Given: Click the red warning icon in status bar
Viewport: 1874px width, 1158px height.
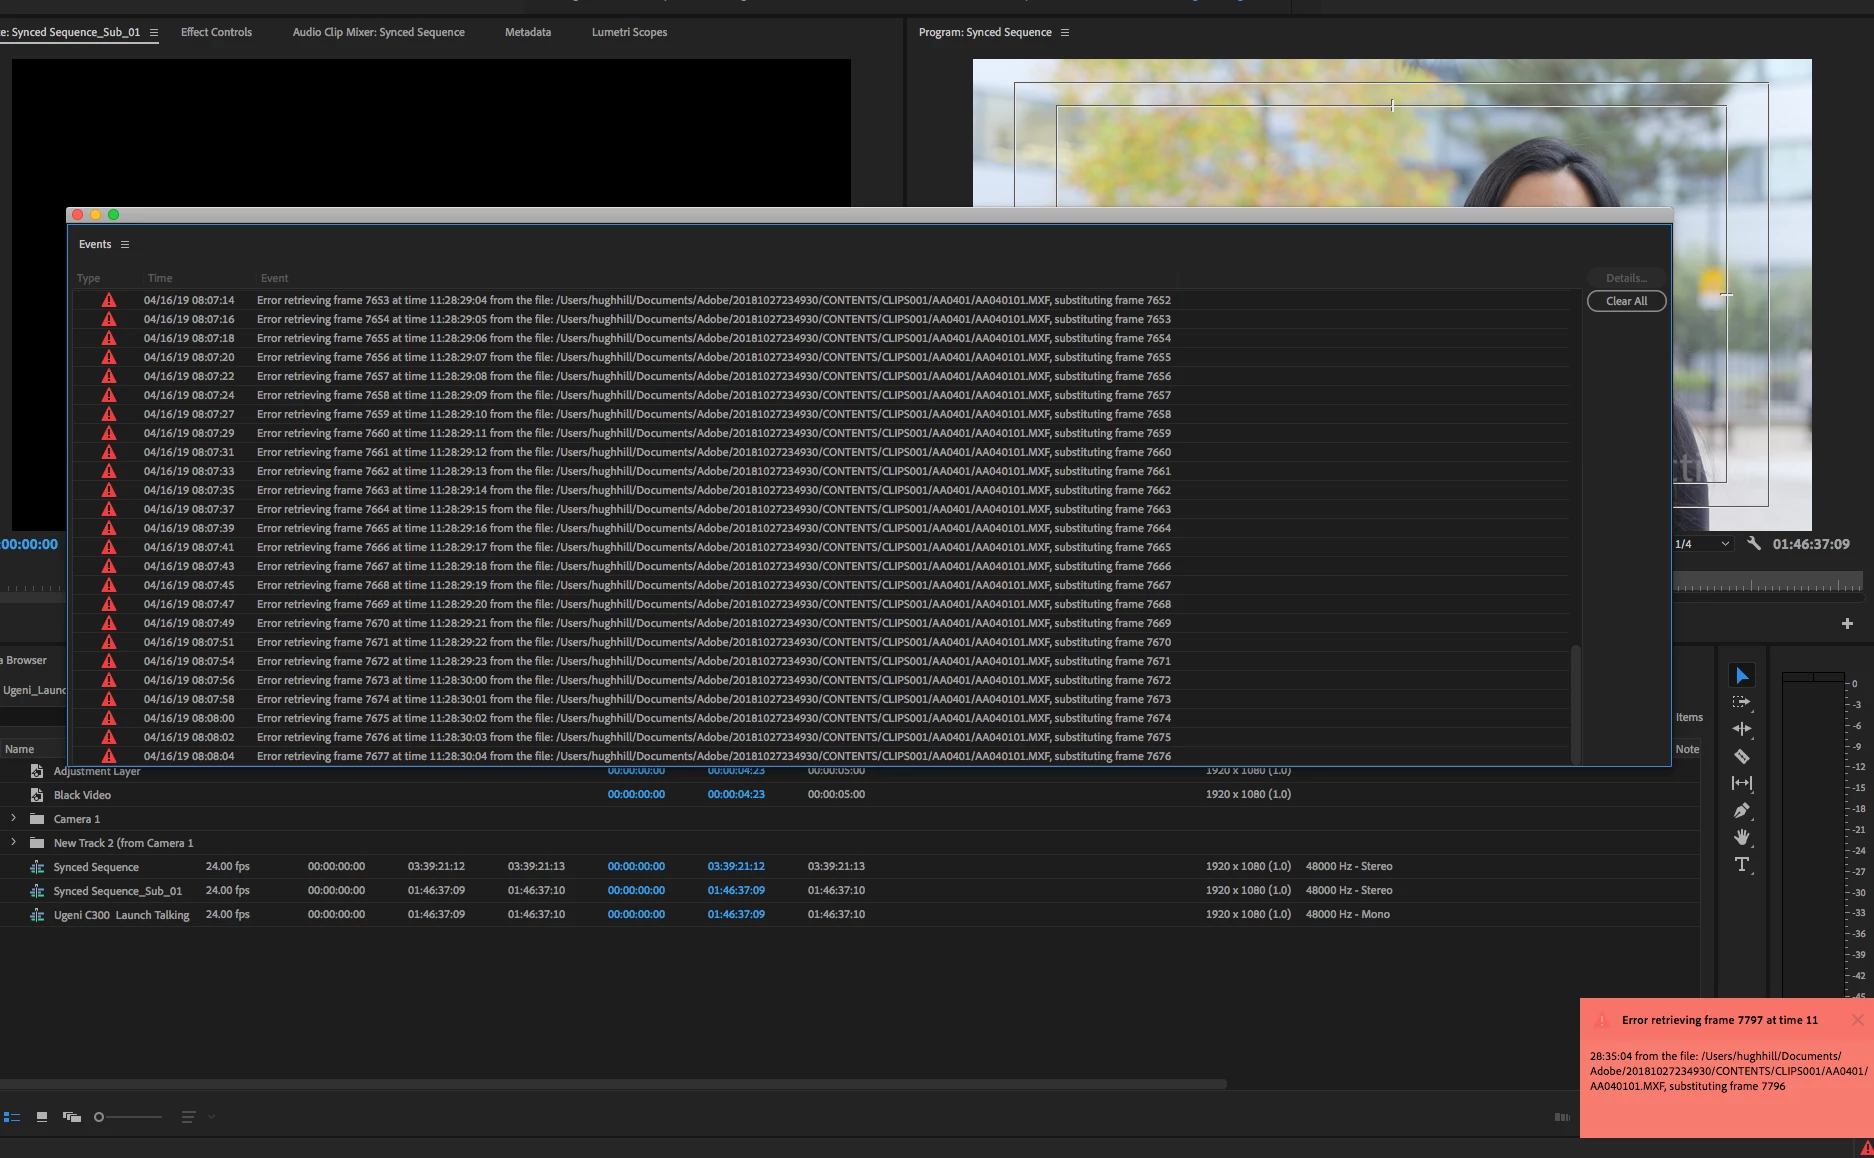Looking at the screenshot, I should coord(1866,1149).
